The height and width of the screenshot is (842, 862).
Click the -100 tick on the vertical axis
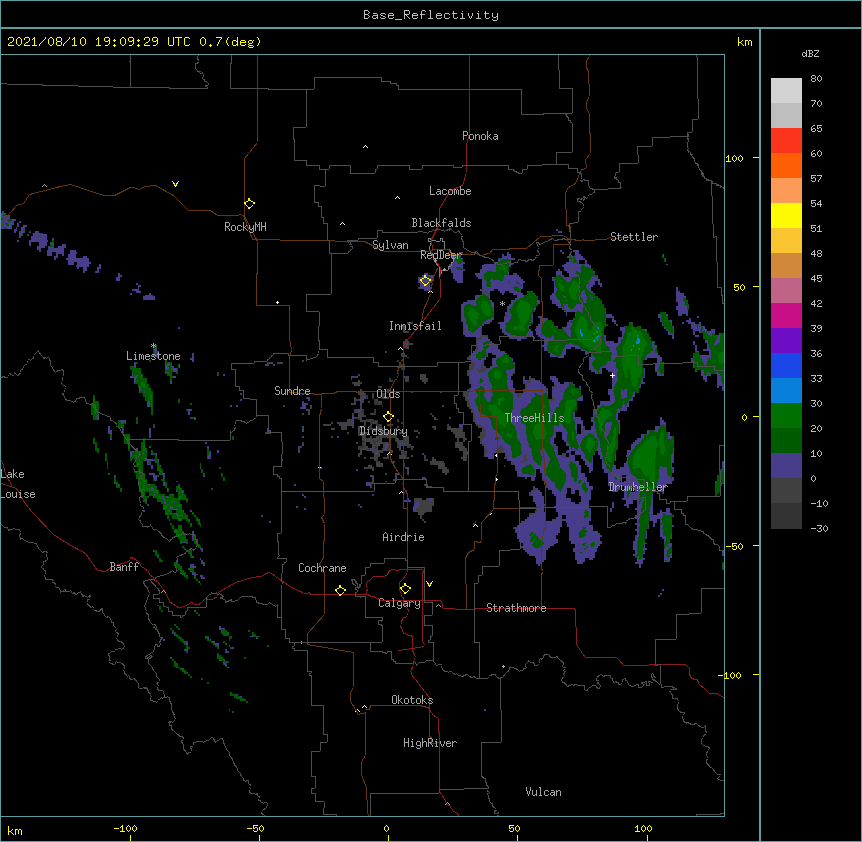731,675
